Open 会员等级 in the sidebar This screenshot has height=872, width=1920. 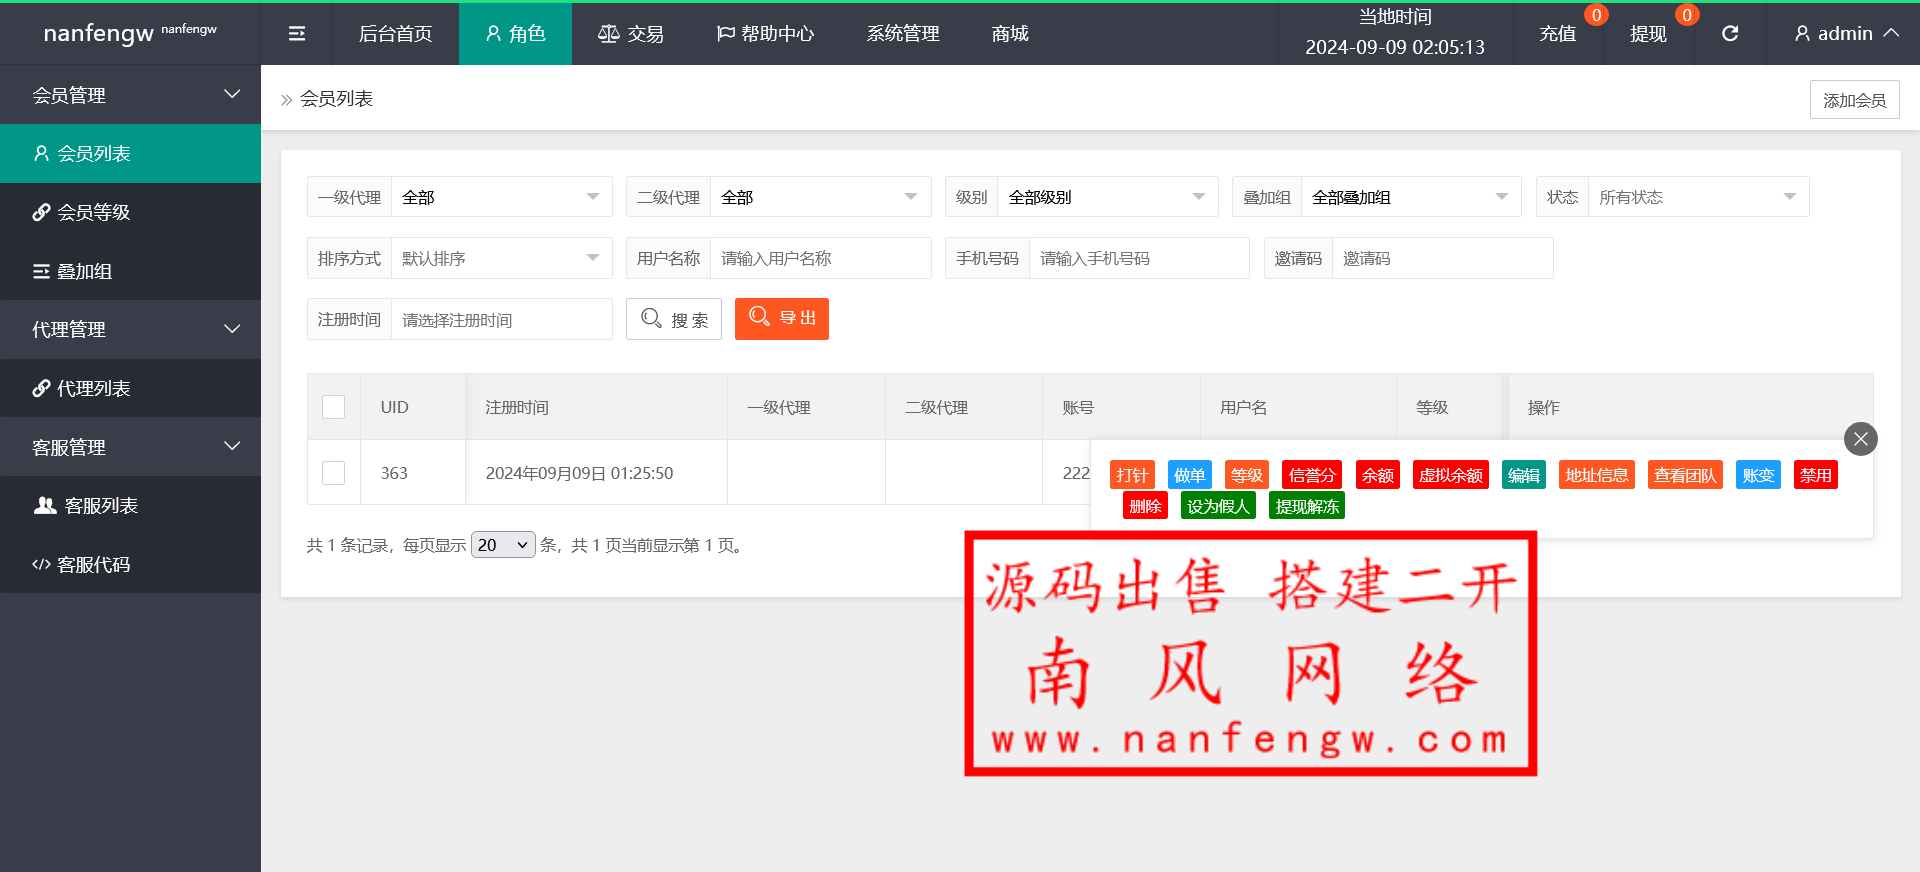(x=130, y=212)
